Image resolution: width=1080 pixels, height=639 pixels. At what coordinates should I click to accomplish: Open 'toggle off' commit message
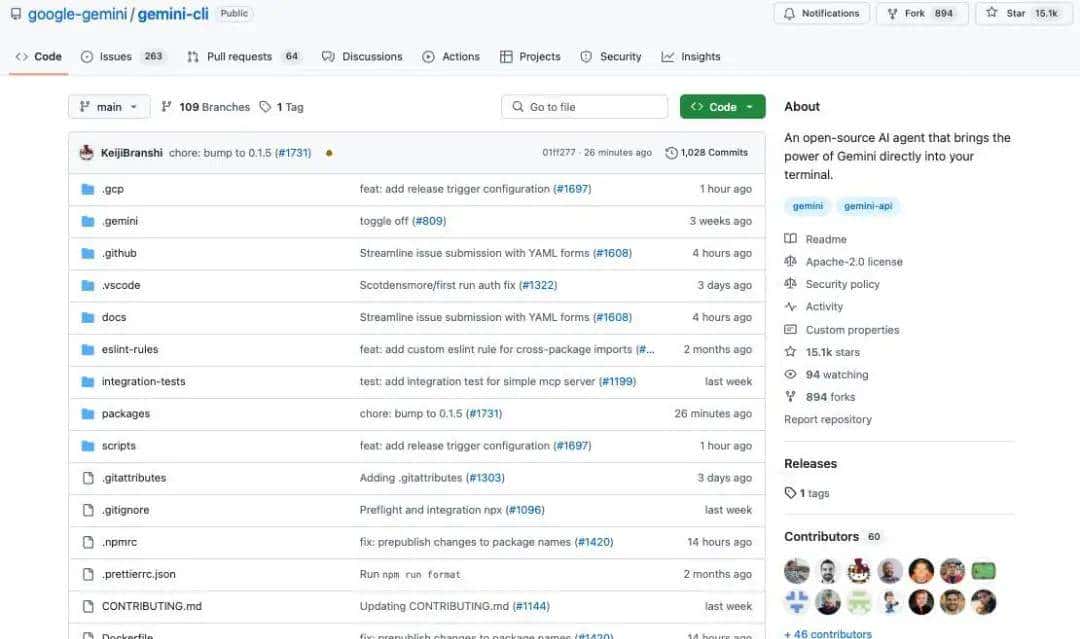[384, 221]
